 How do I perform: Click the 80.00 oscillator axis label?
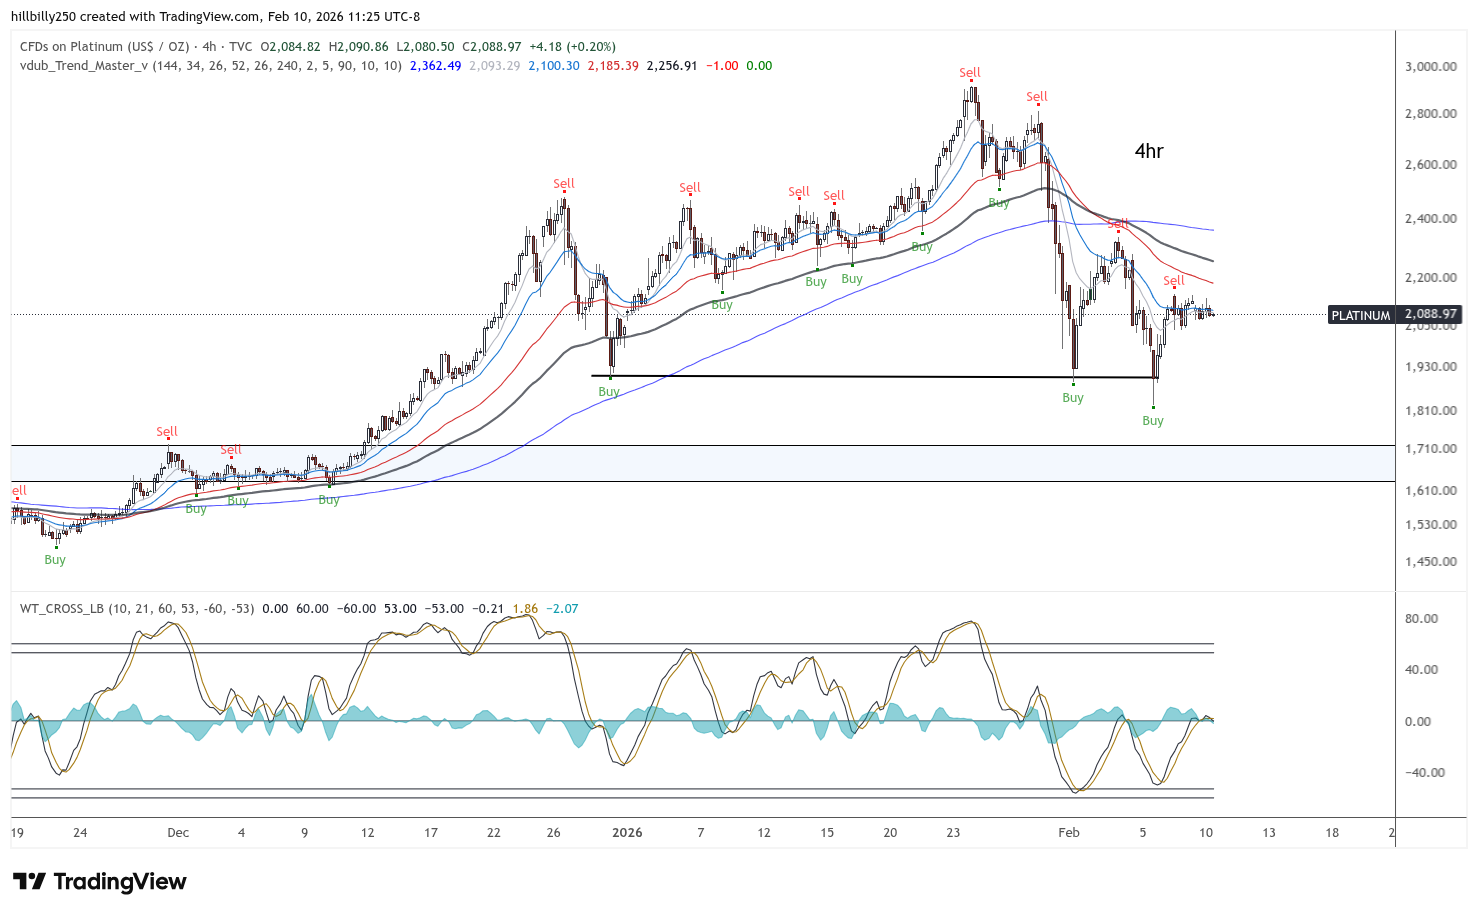(1421, 619)
